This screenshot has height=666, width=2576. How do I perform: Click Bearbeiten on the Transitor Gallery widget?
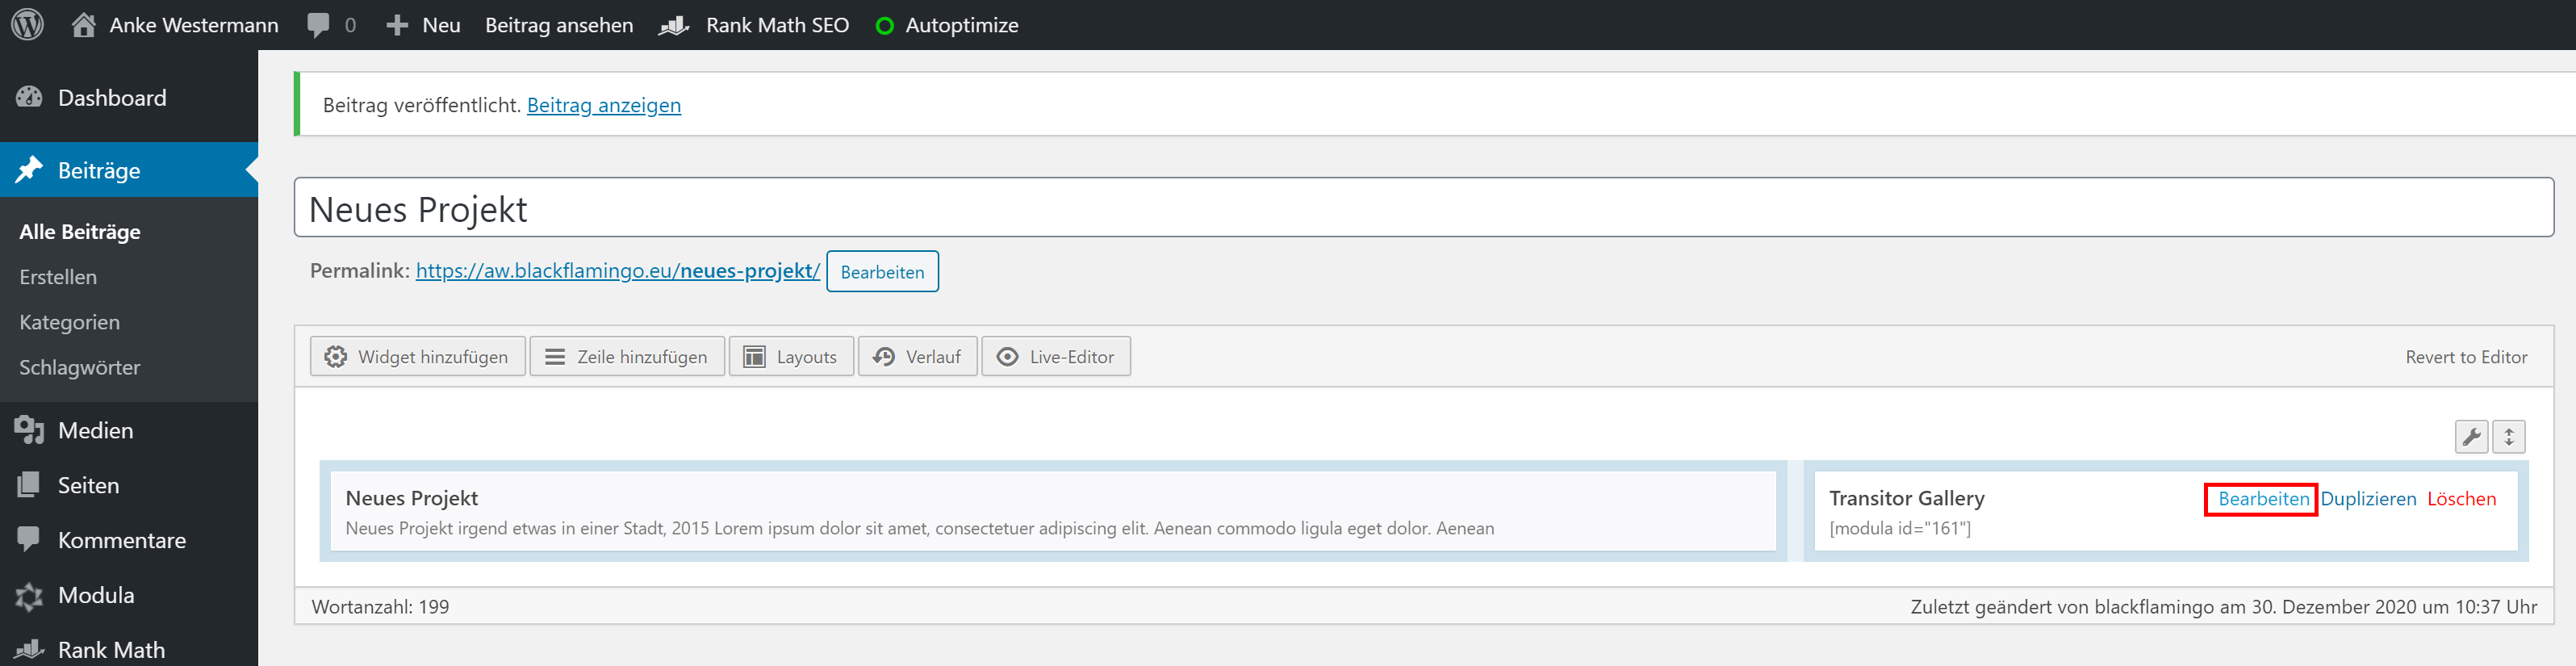[2263, 498]
